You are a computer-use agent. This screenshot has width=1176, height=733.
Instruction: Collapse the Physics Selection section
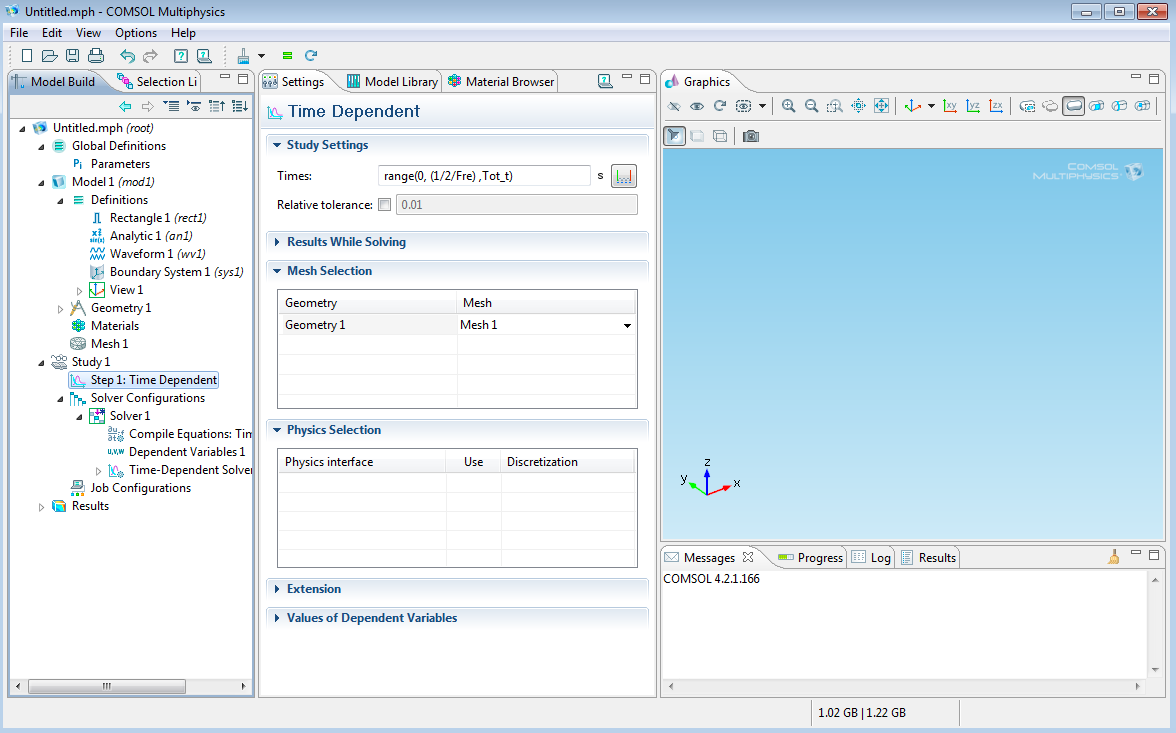click(278, 430)
